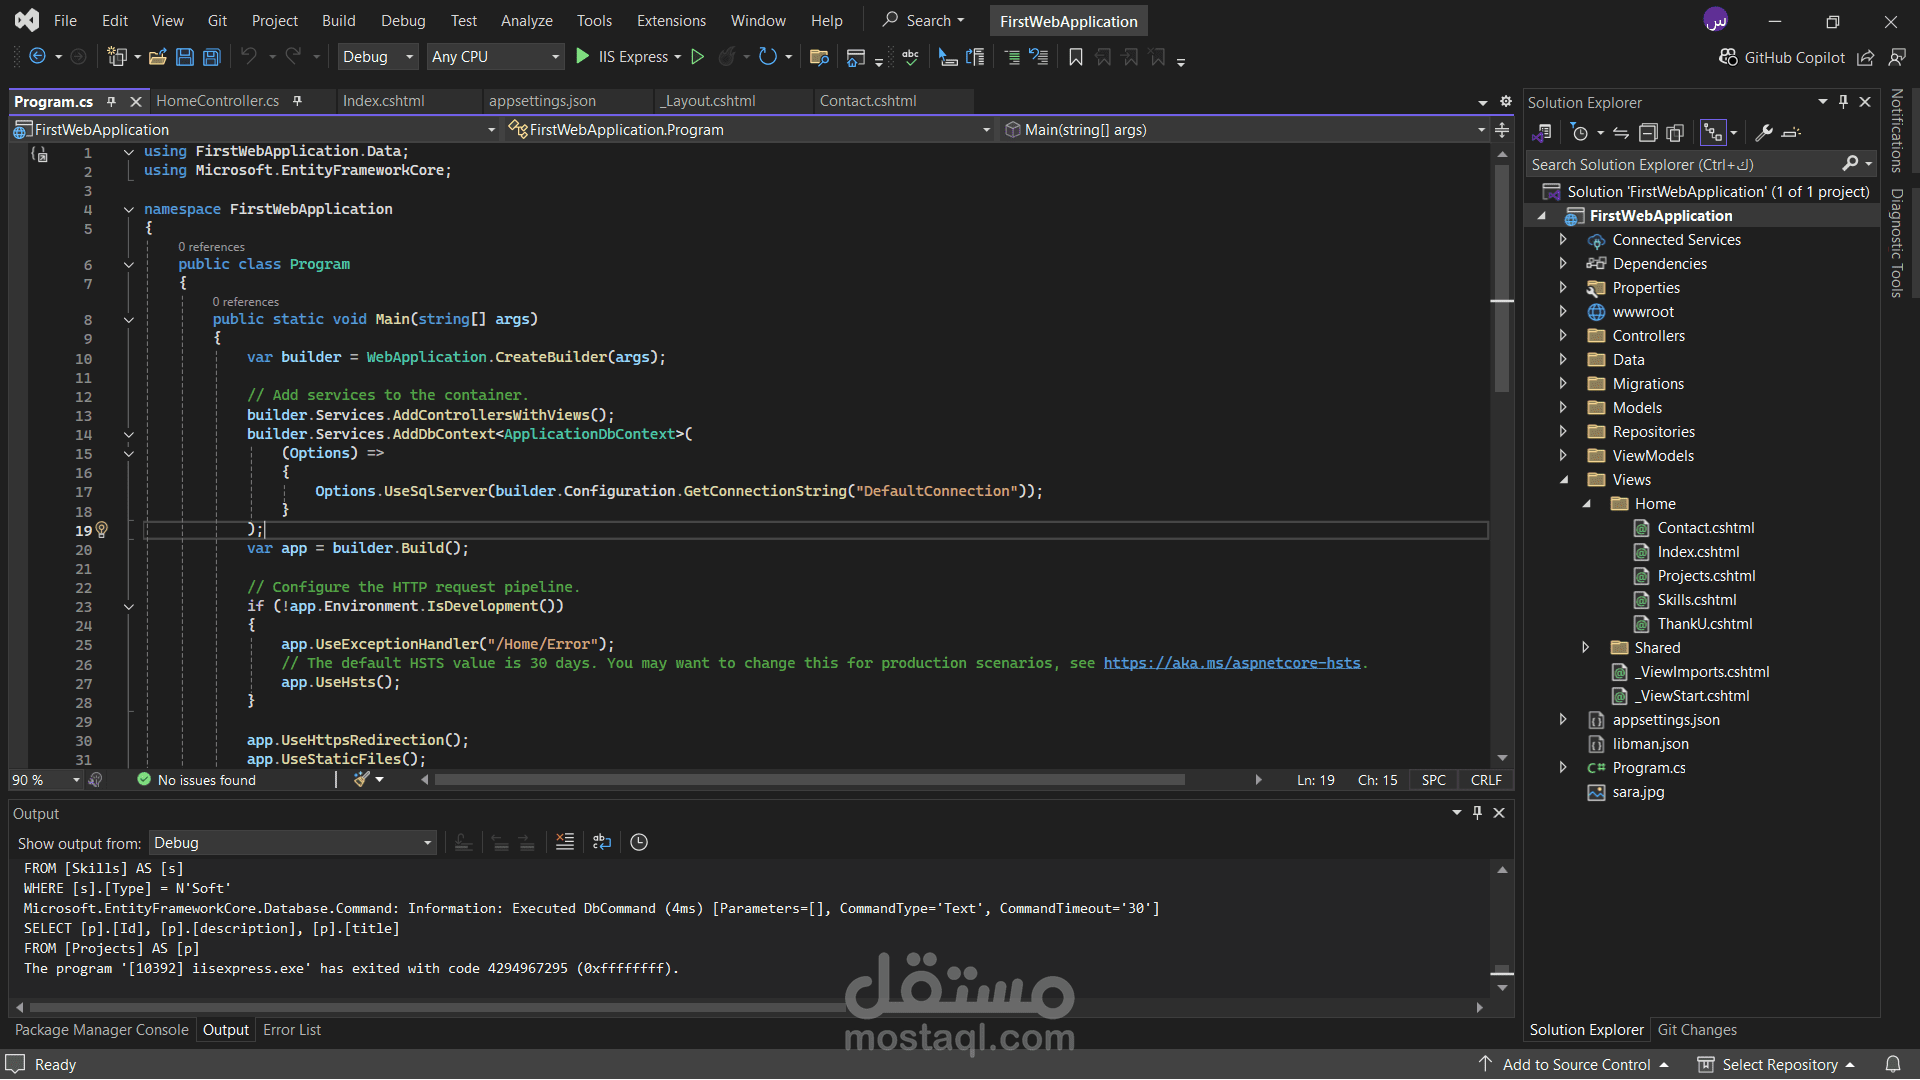Image resolution: width=1920 pixels, height=1080 pixels.
Task: Click Collapse All icon in Solution Explorer
Action: (x=1648, y=133)
